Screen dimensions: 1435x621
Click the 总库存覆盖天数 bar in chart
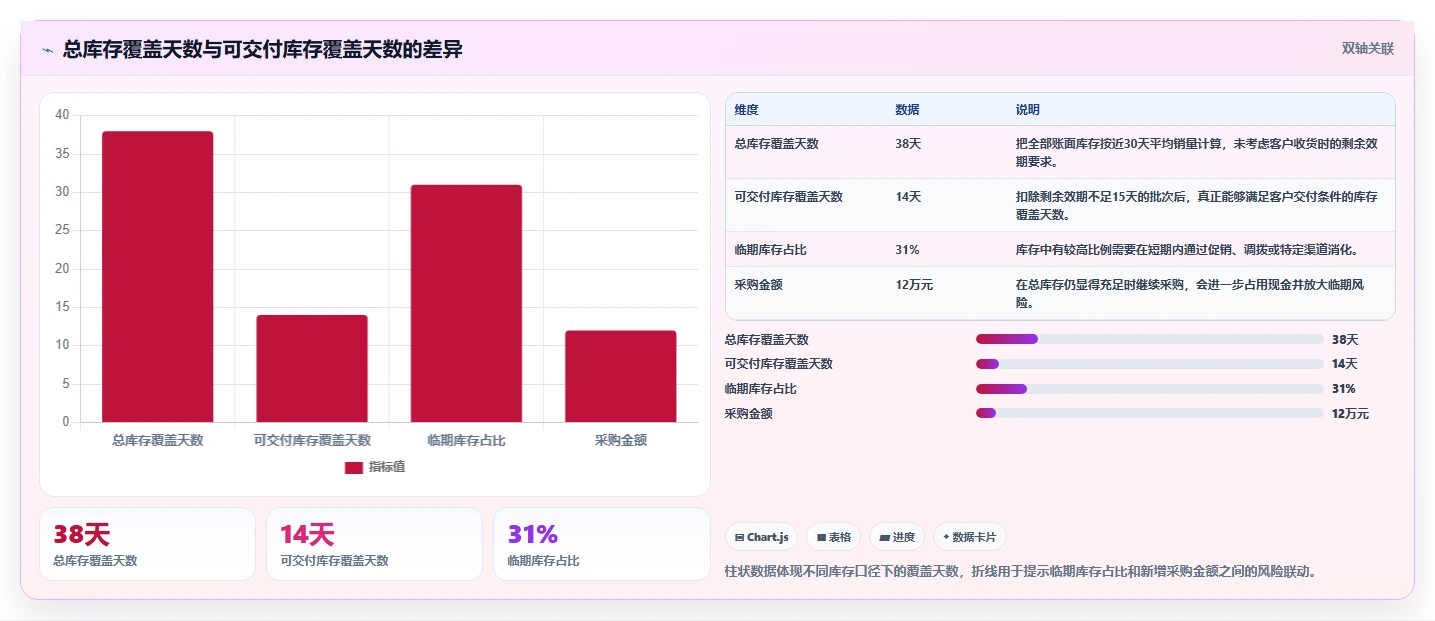click(158, 277)
